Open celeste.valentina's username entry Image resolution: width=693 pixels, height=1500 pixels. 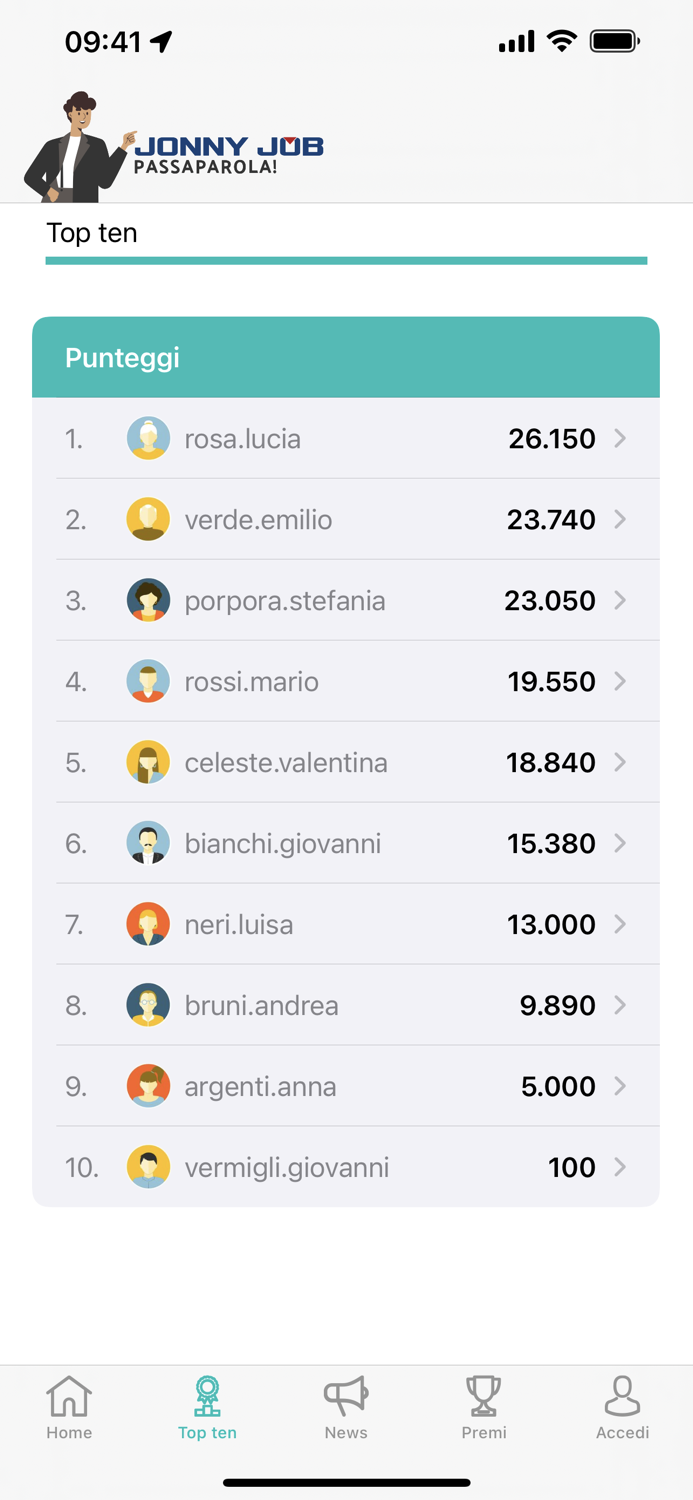point(286,762)
